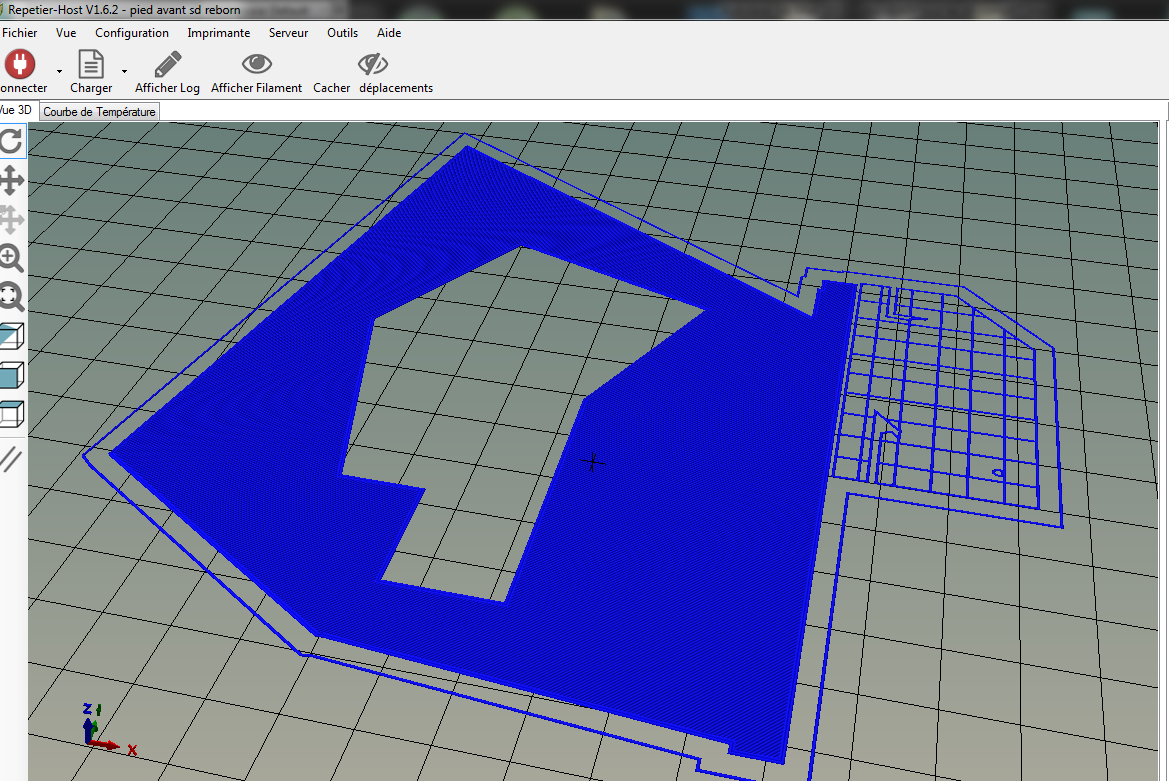Open the Imprimante menu
This screenshot has height=781, width=1169.
[218, 33]
